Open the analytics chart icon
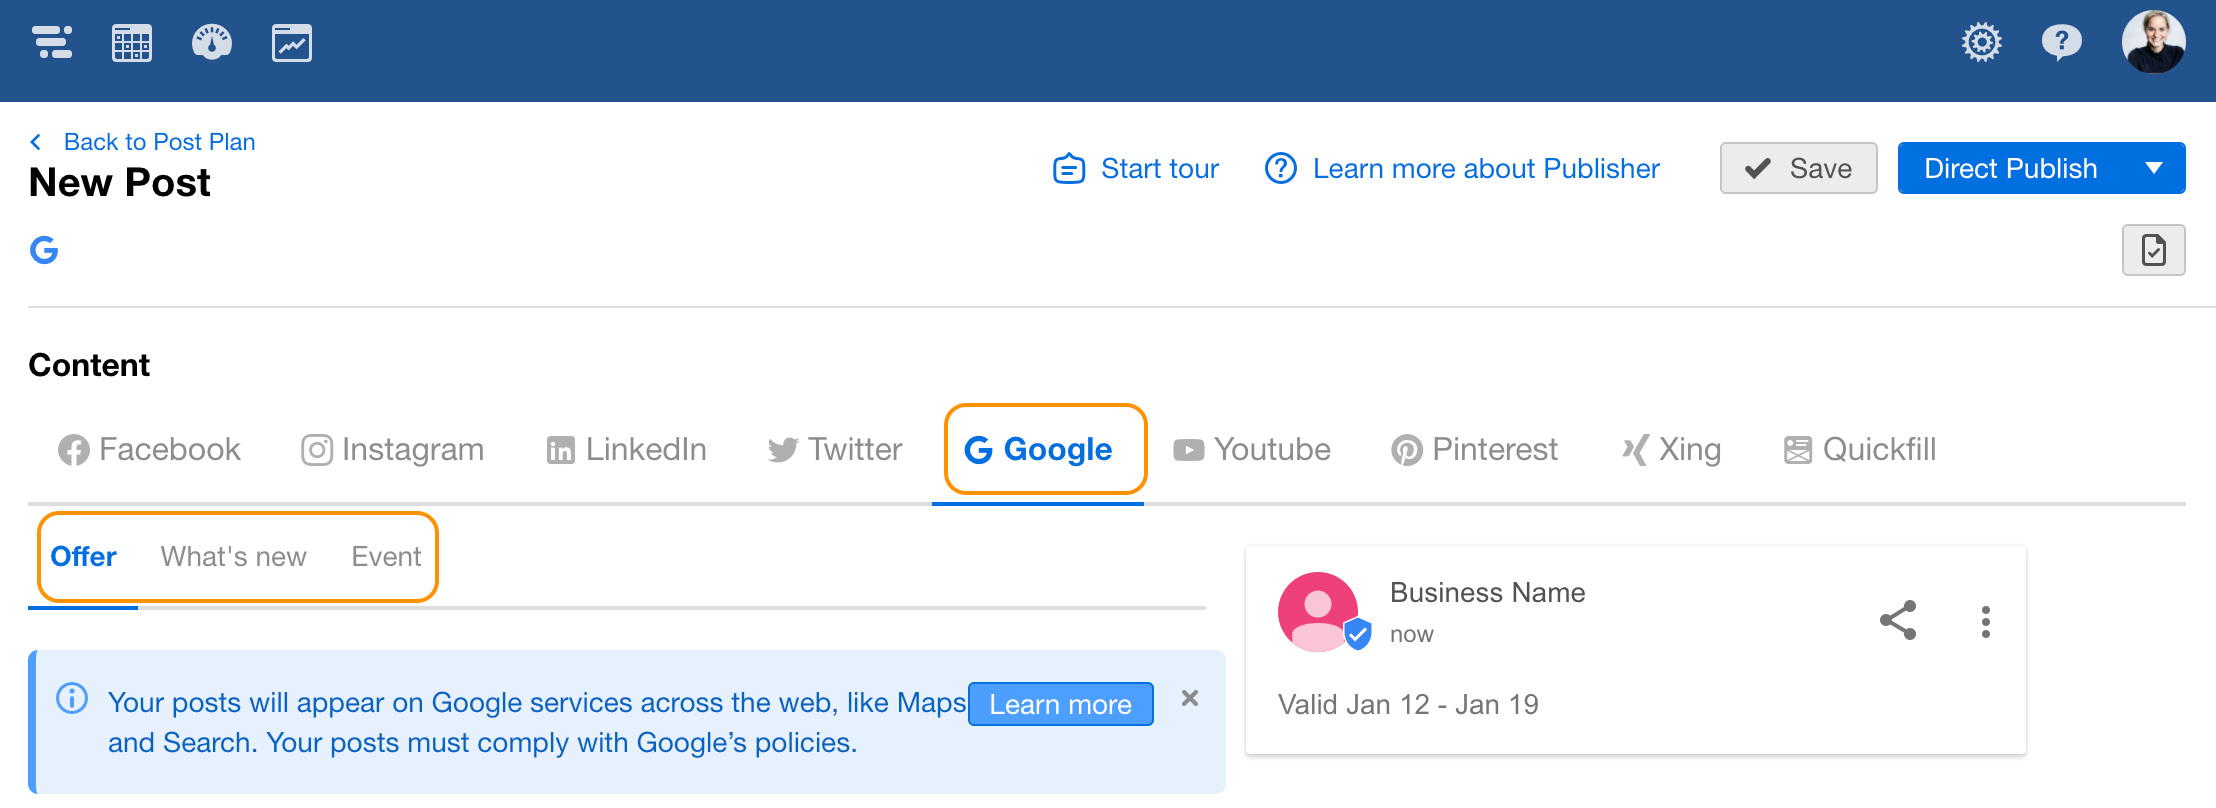Viewport: 2216px width, 808px height. click(x=292, y=43)
